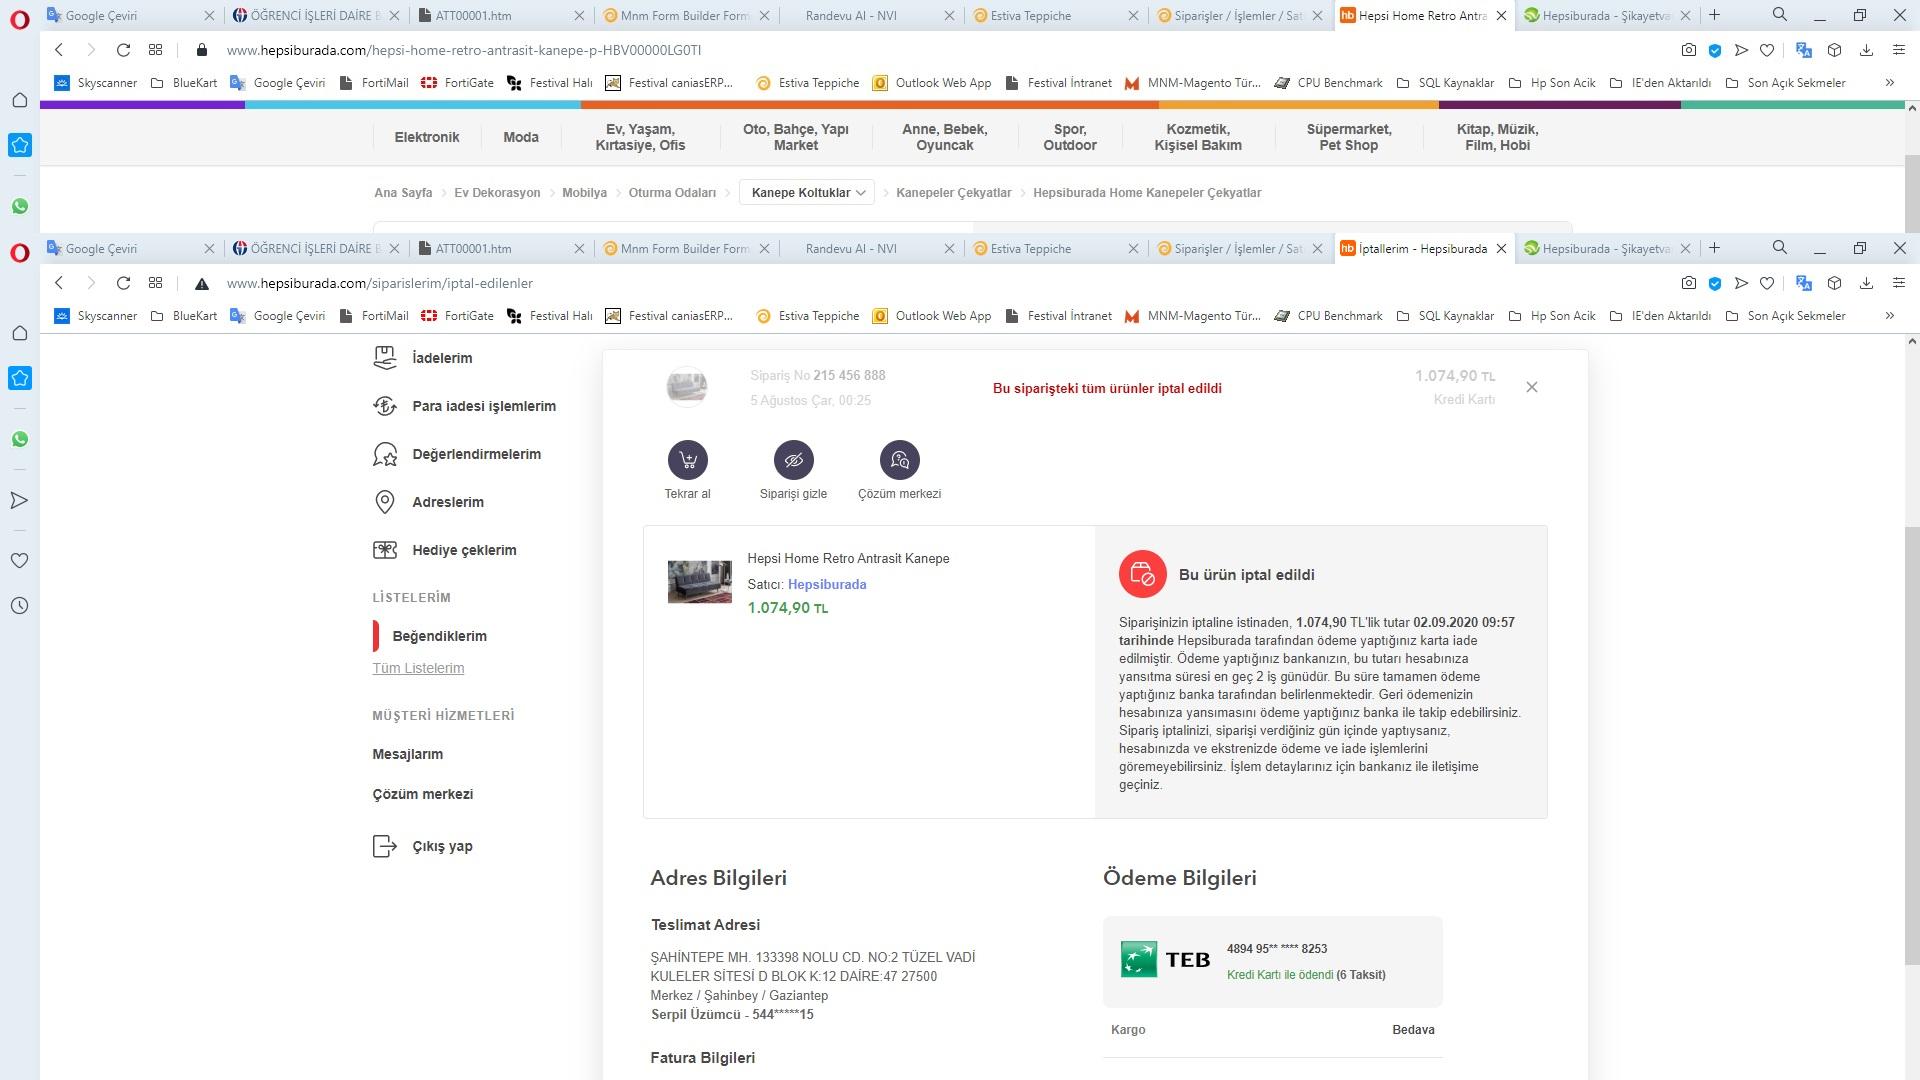
Task: Open BlueKart bookmark folder, lower window
Action: click(x=183, y=316)
